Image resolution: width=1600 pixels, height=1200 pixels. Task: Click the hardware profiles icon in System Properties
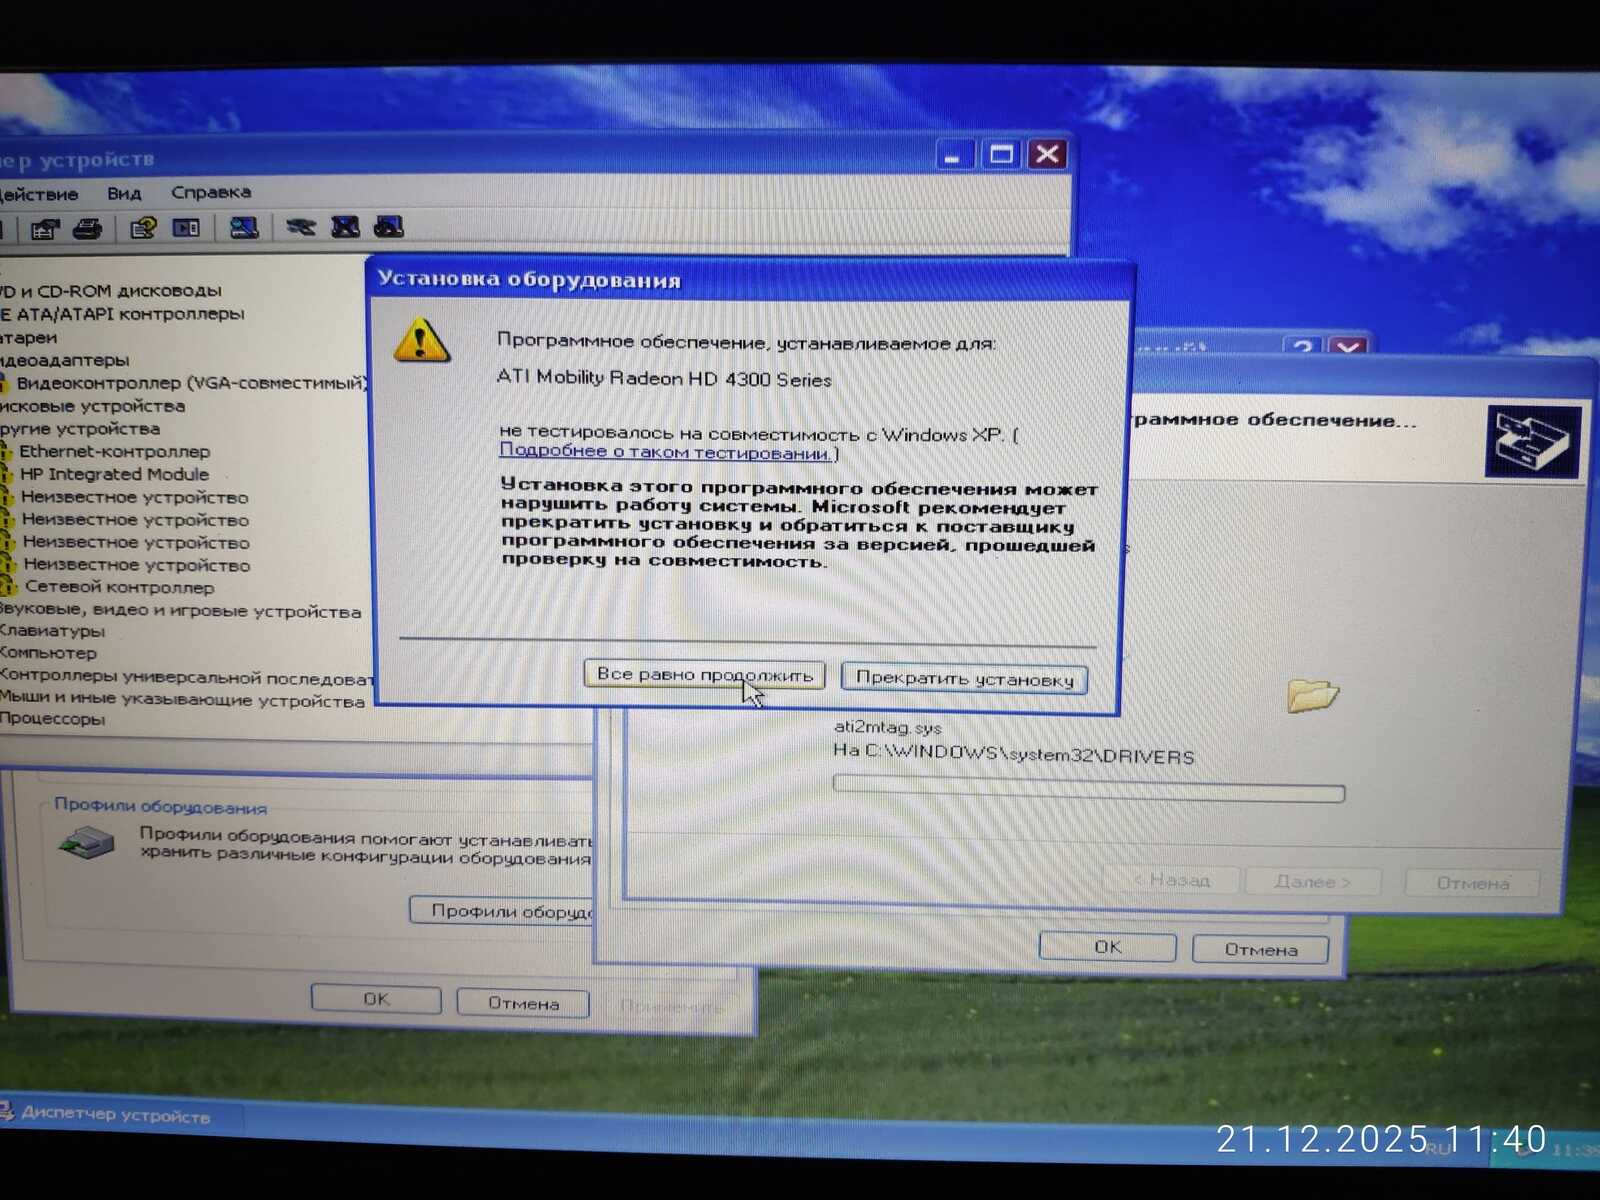click(x=87, y=844)
